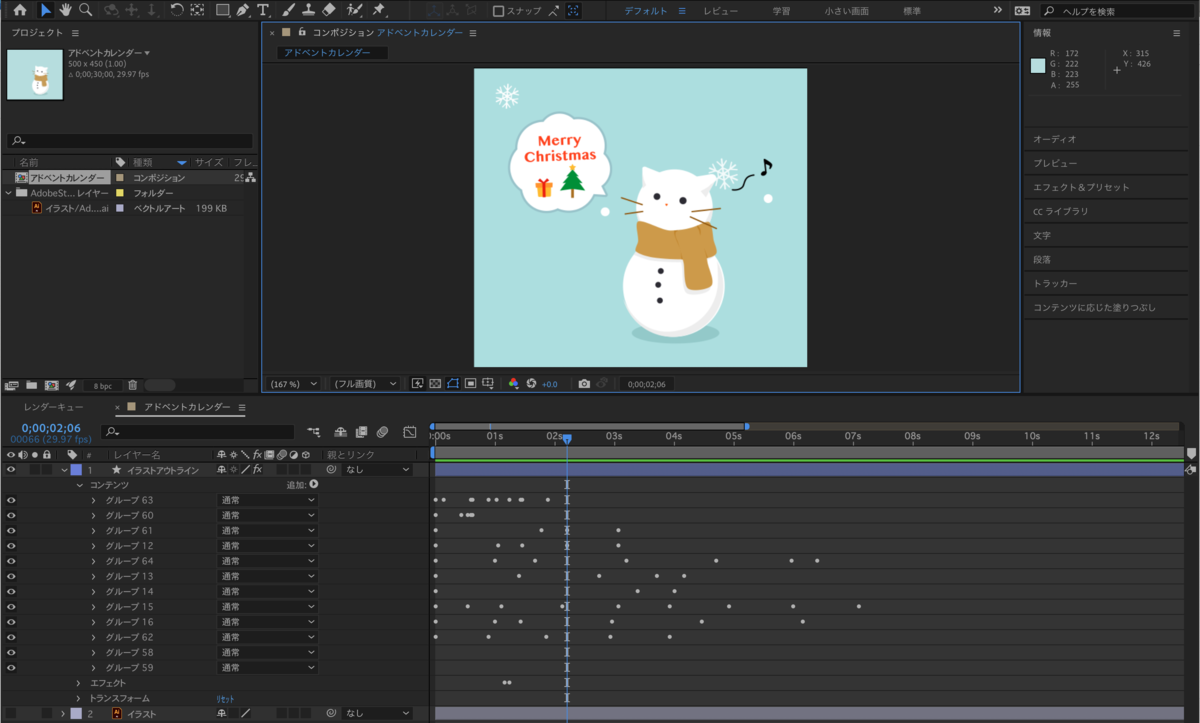Click the fast previews icon
1200x723 pixels.
pyautogui.click(x=417, y=383)
